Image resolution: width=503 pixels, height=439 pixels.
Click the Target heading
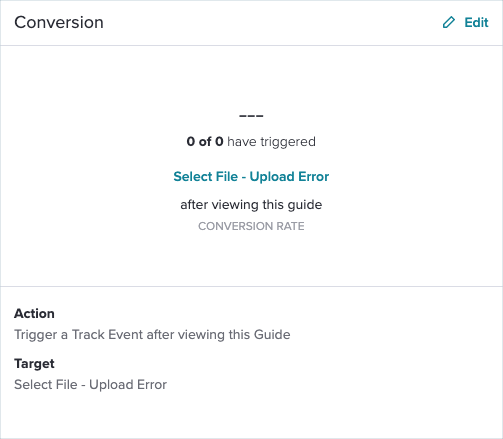pos(34,364)
